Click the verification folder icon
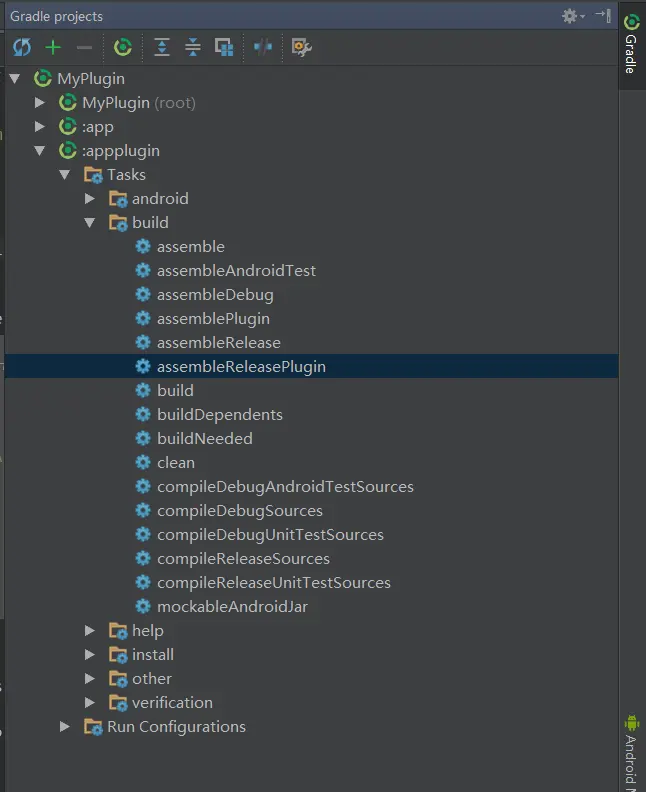This screenshot has width=646, height=792. (118, 703)
